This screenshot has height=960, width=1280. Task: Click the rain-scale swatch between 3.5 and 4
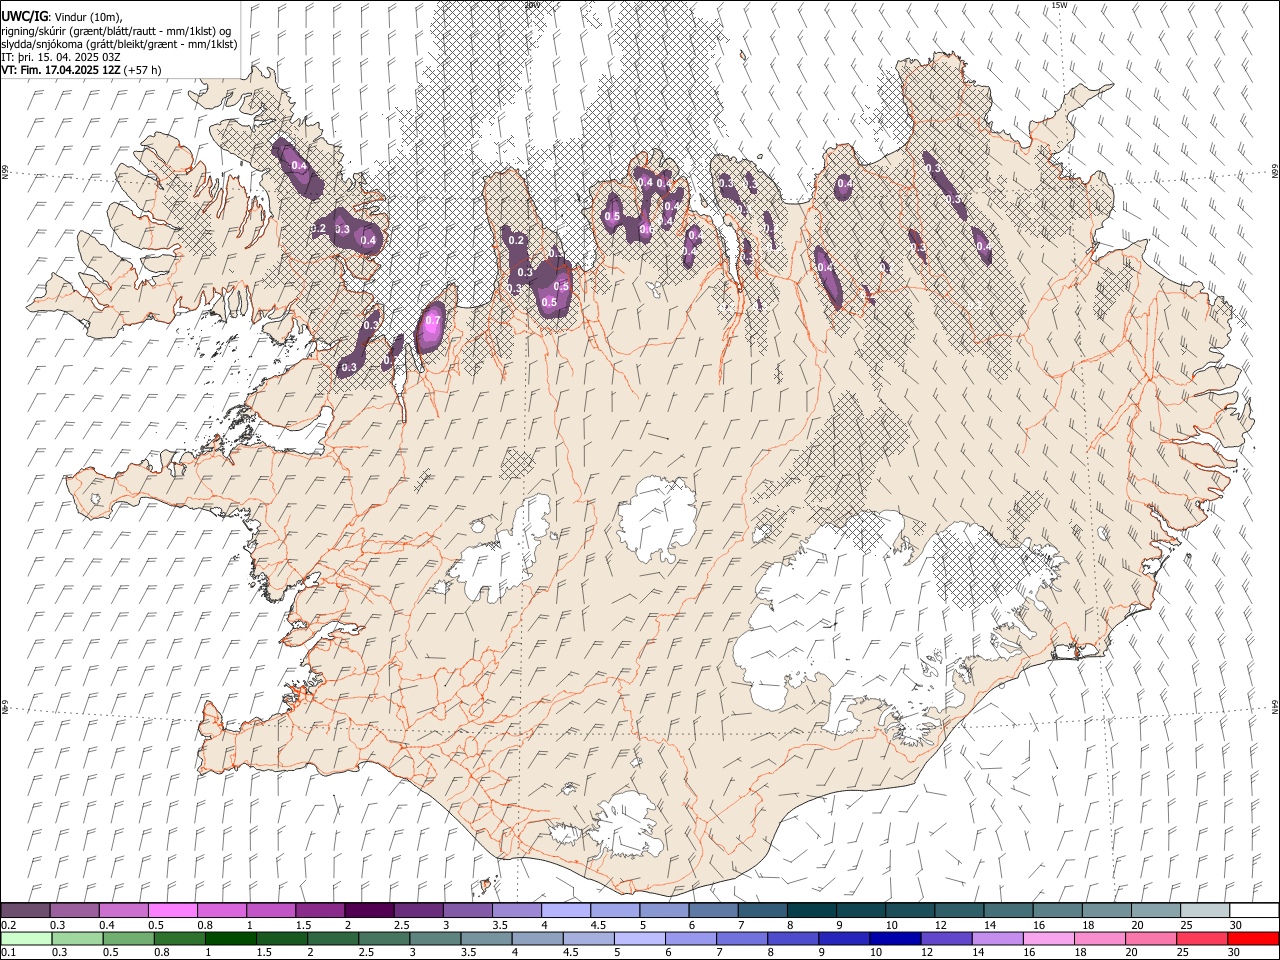(486, 939)
